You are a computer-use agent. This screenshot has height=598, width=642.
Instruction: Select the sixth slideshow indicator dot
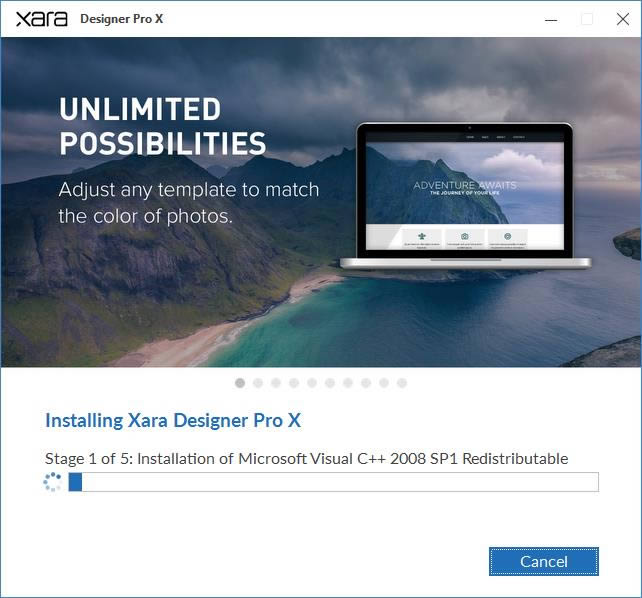pyautogui.click(x=330, y=383)
